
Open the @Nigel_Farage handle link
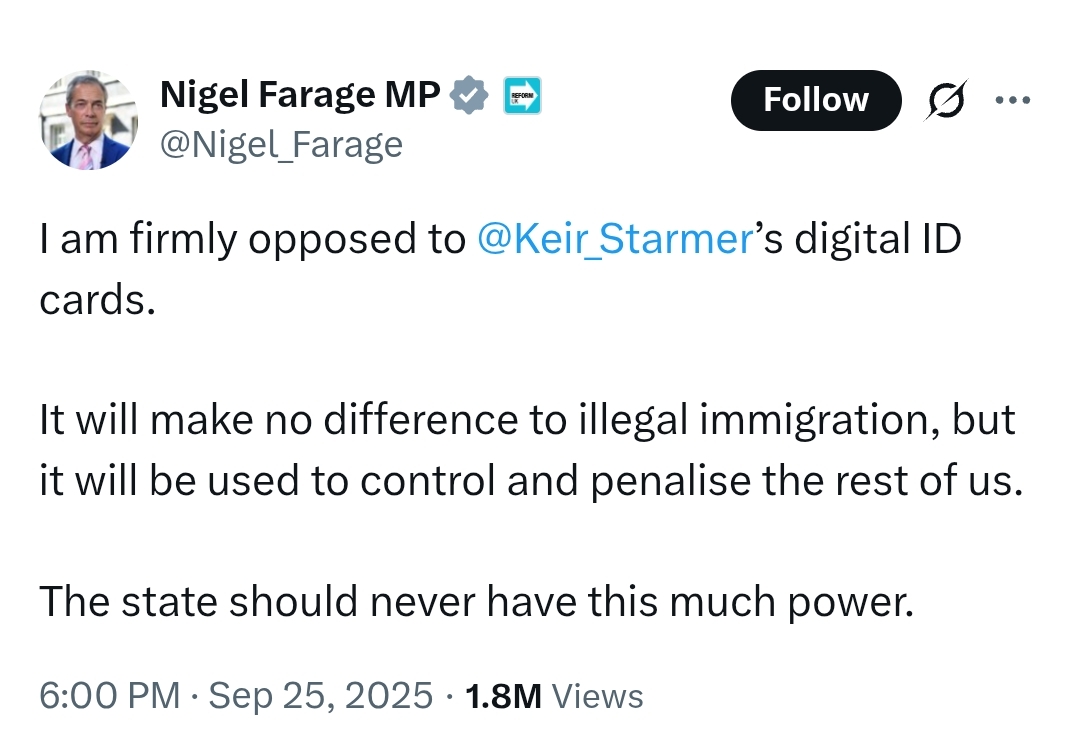[281, 145]
